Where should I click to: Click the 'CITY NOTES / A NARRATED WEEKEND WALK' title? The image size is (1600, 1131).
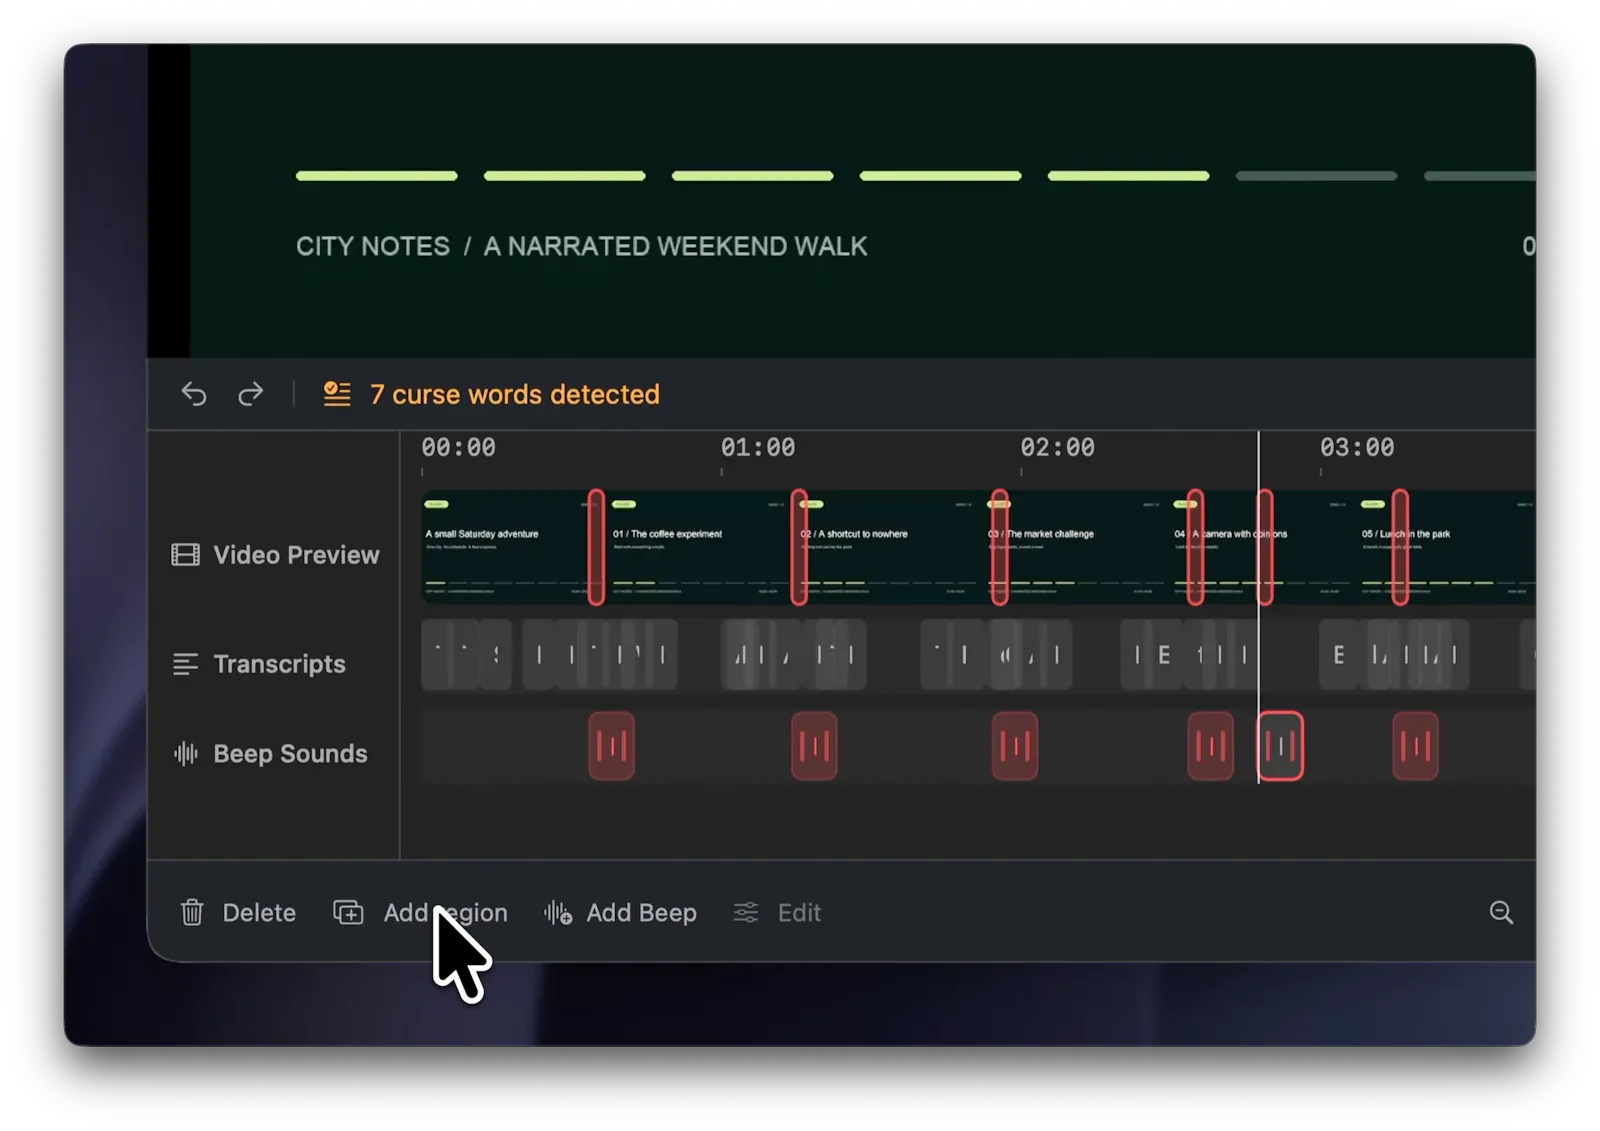[x=581, y=246]
